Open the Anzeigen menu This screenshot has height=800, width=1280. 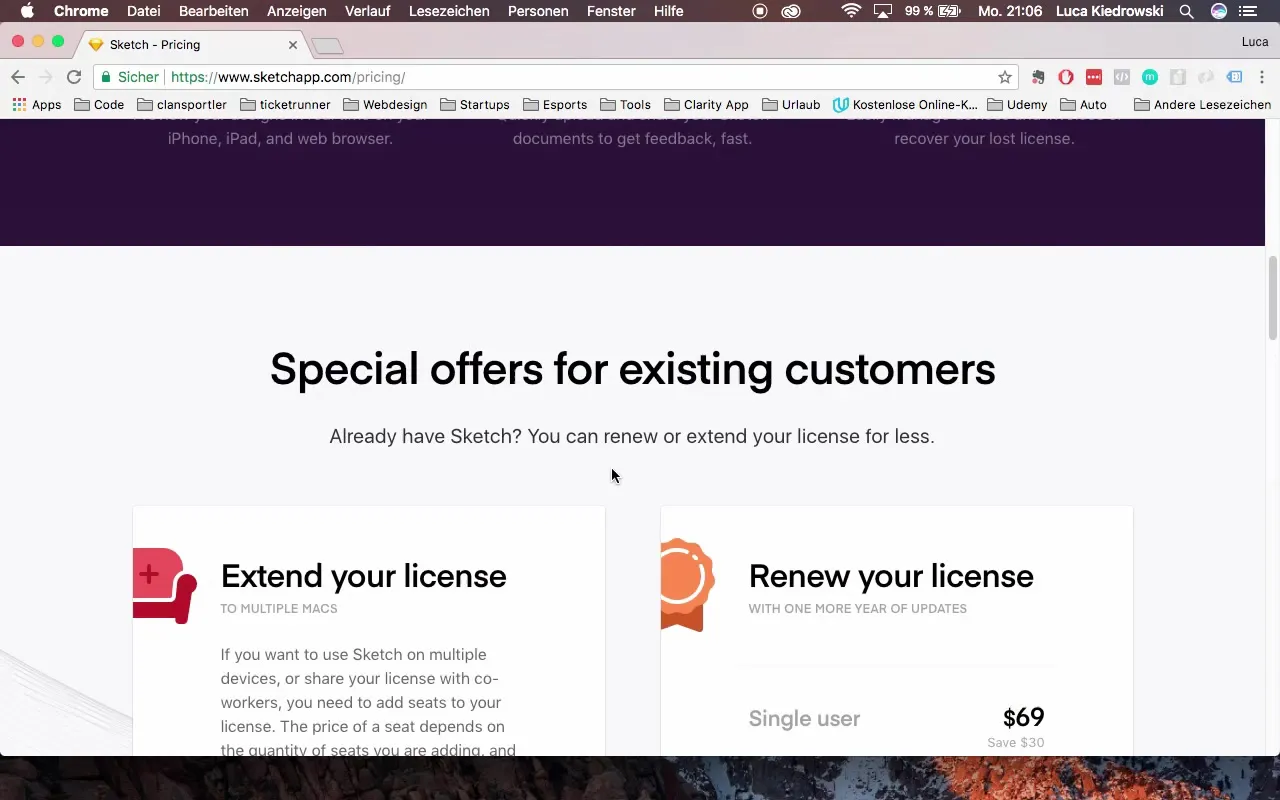(x=297, y=11)
